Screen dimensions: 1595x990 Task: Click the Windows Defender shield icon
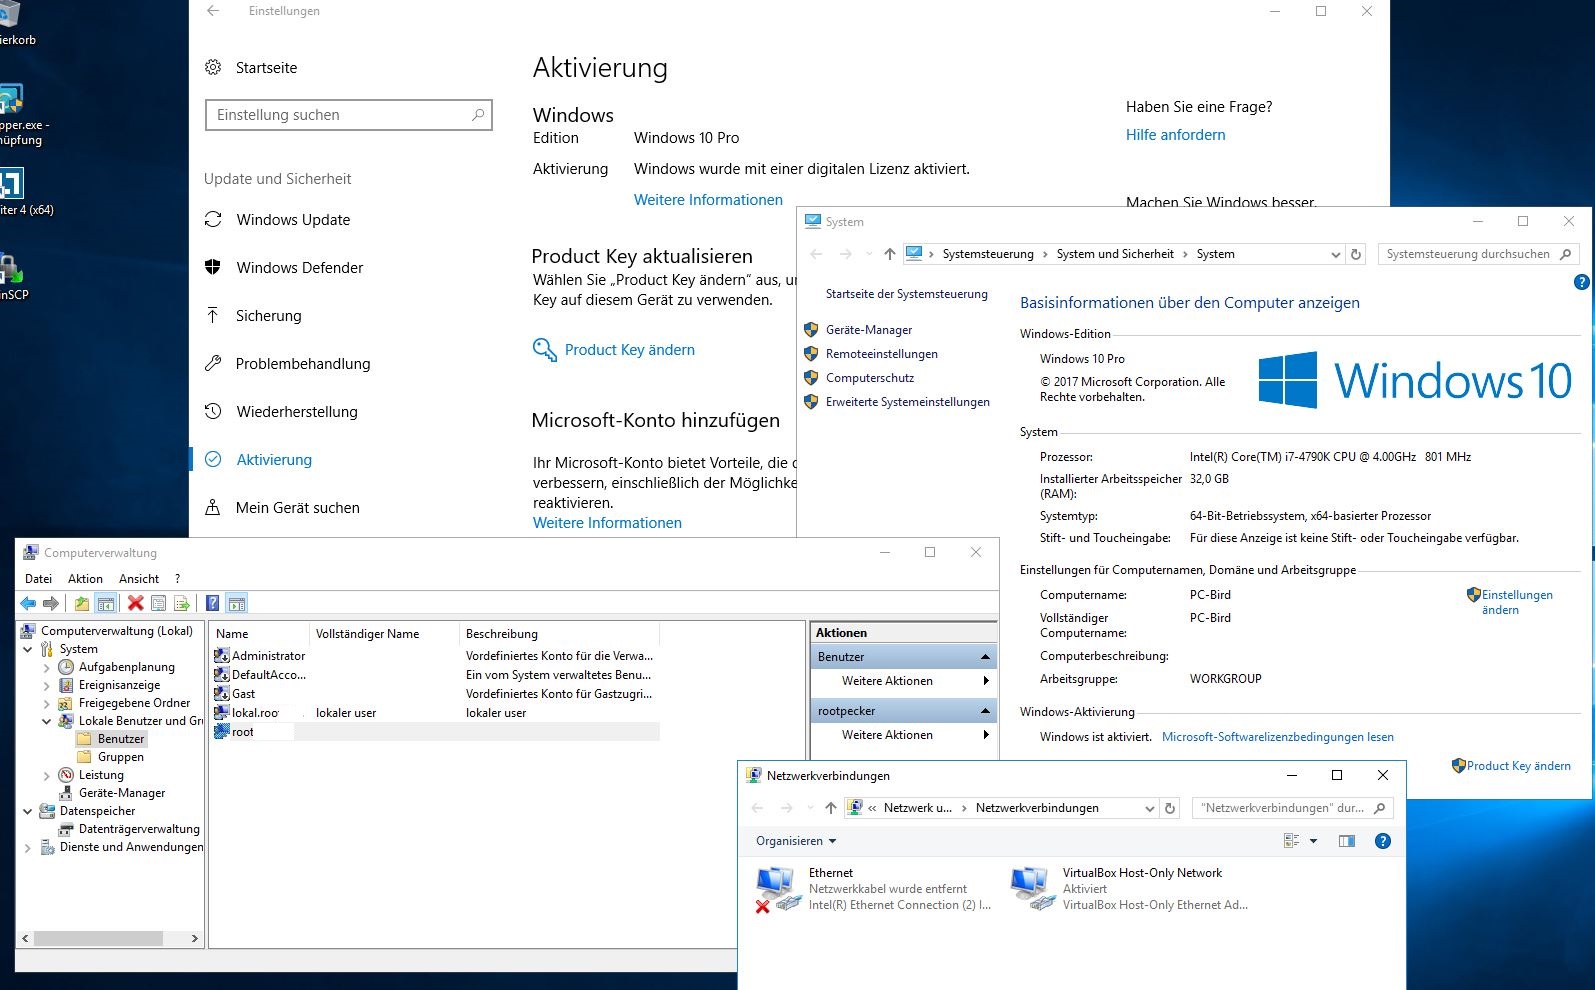(212, 267)
